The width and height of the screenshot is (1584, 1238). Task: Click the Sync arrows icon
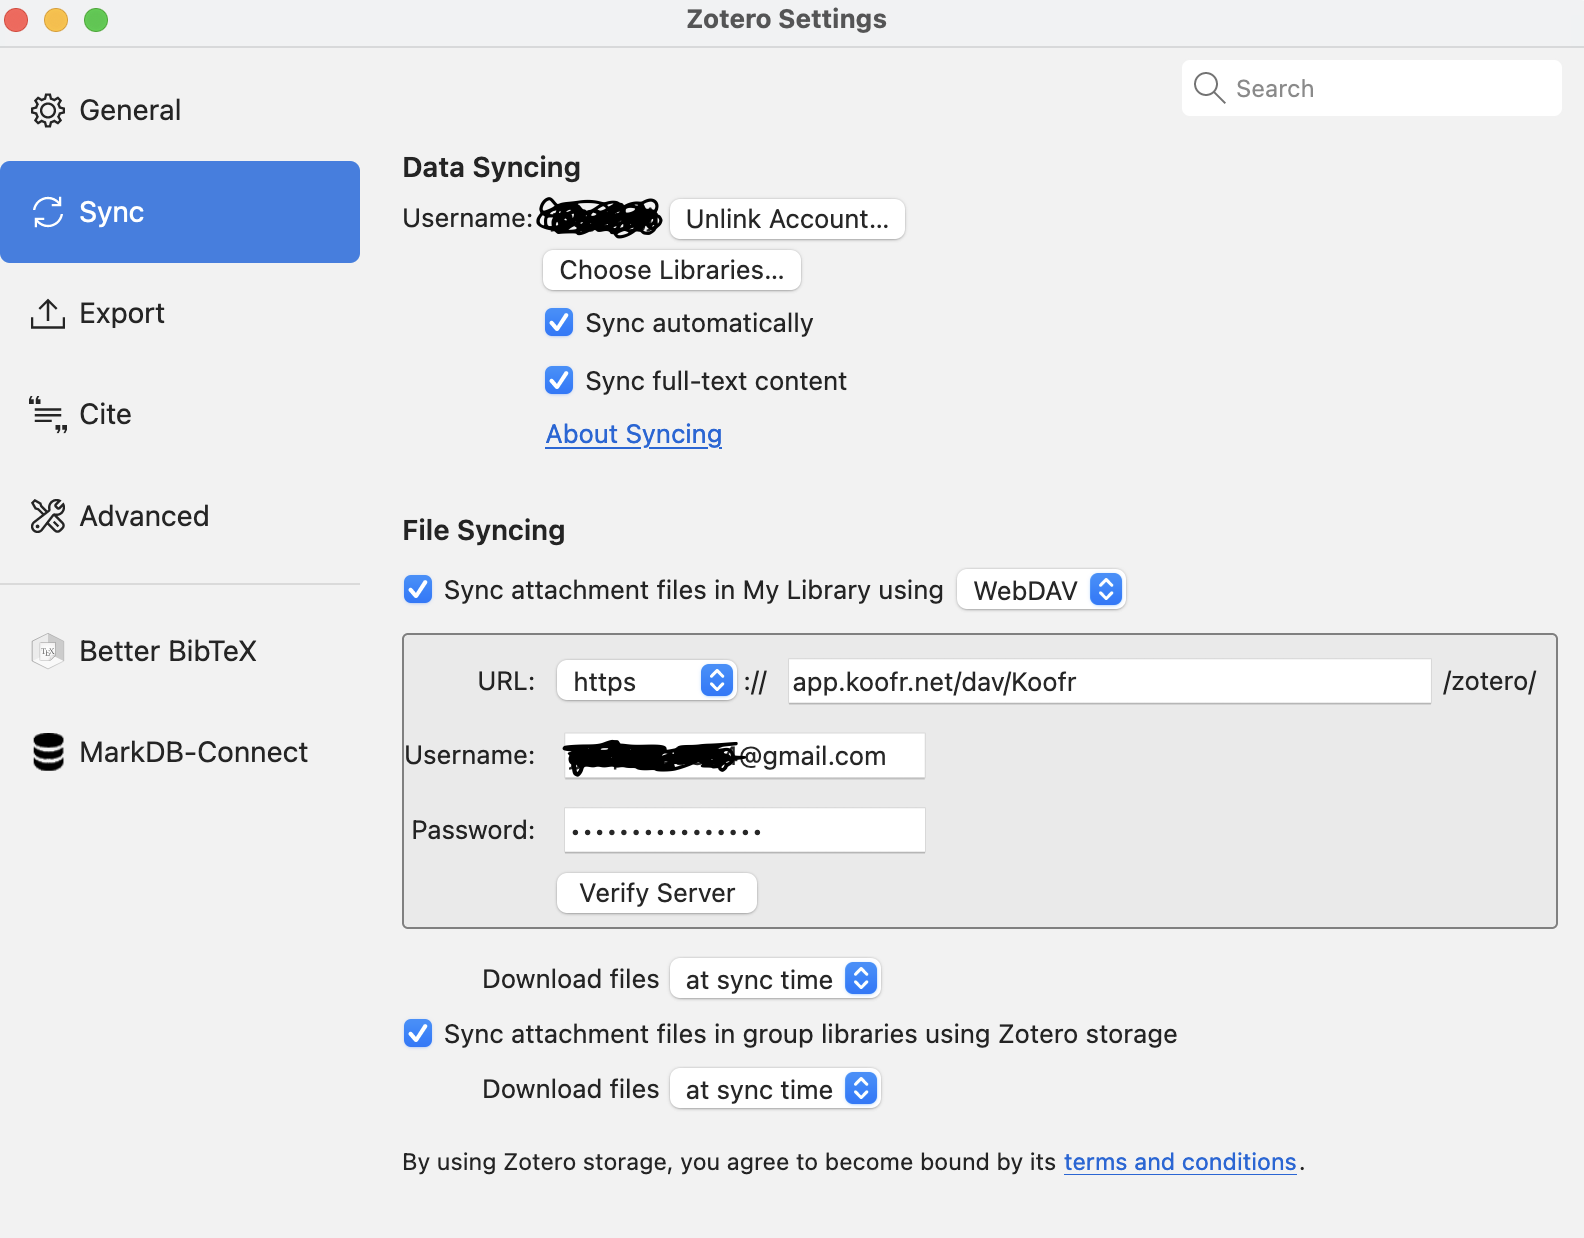point(48,212)
